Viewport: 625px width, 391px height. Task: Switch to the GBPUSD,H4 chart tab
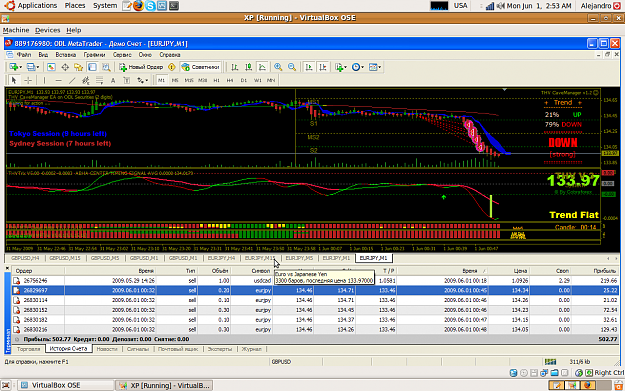pos(25,258)
